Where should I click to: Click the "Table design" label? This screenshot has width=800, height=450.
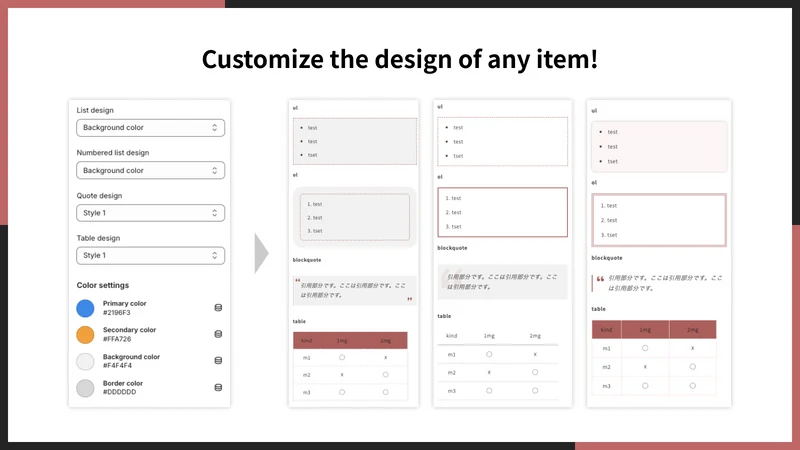(x=98, y=238)
